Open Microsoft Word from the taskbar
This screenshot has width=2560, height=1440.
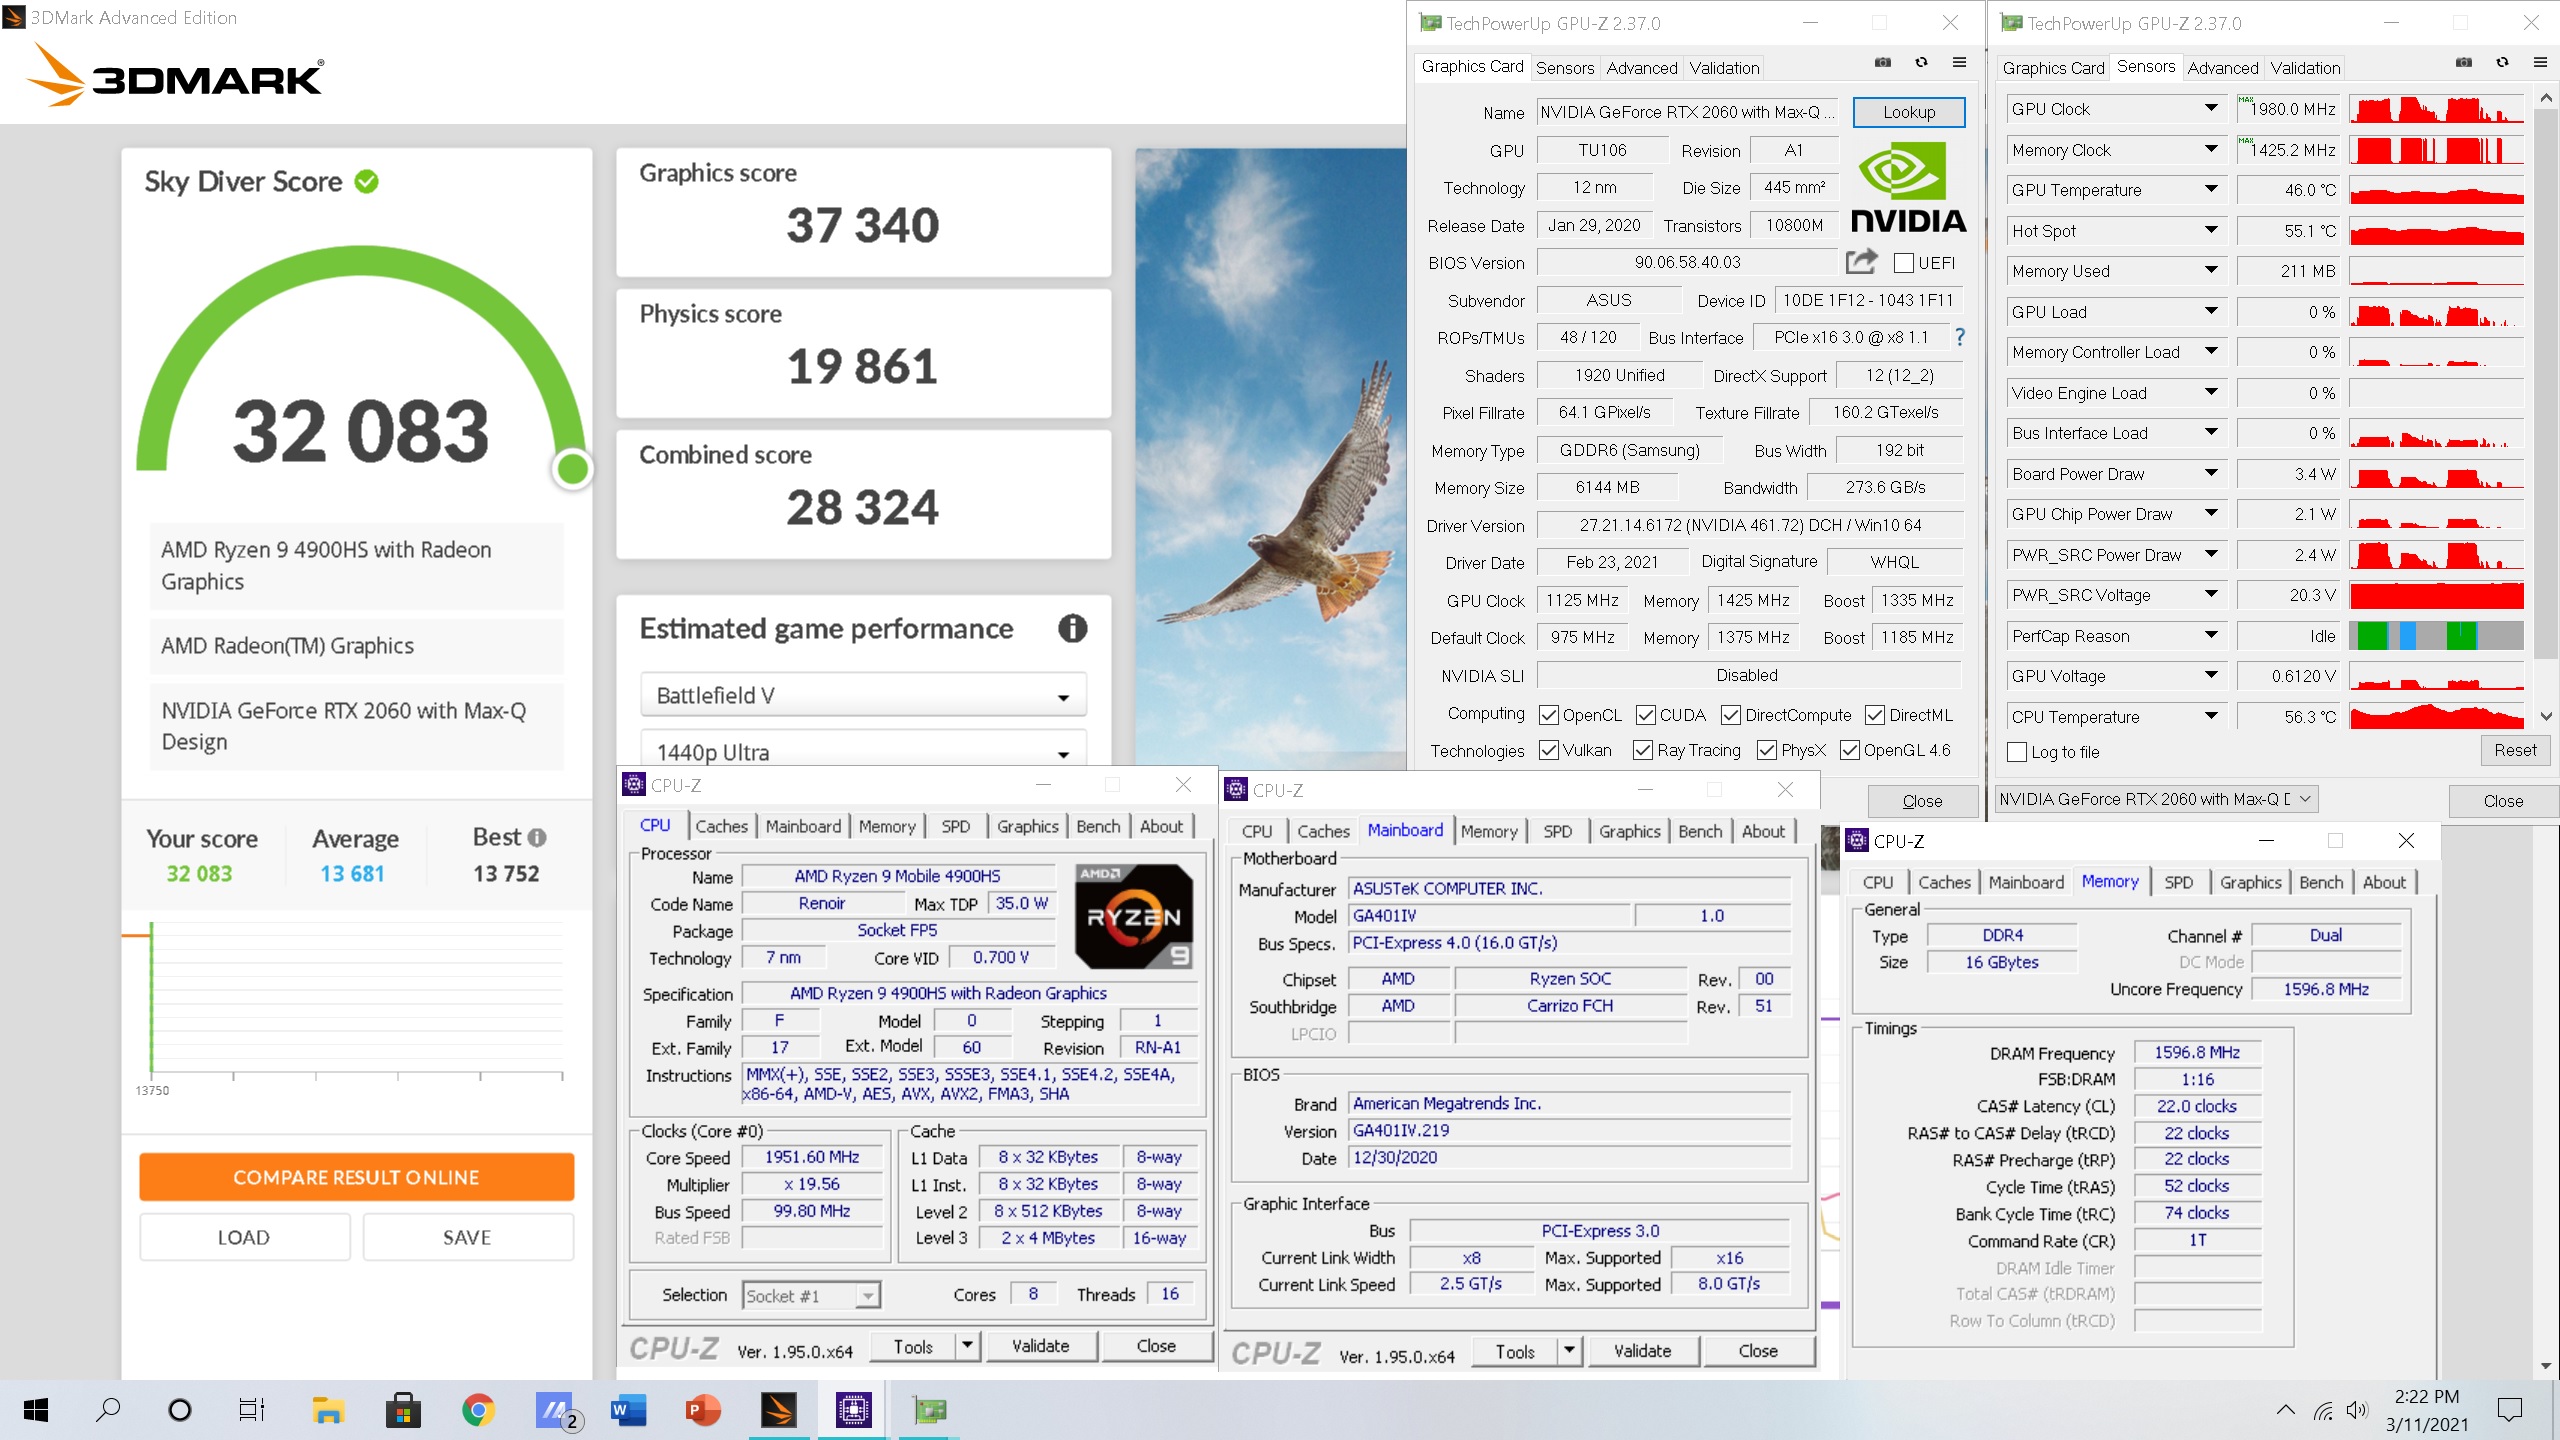pos(628,1410)
